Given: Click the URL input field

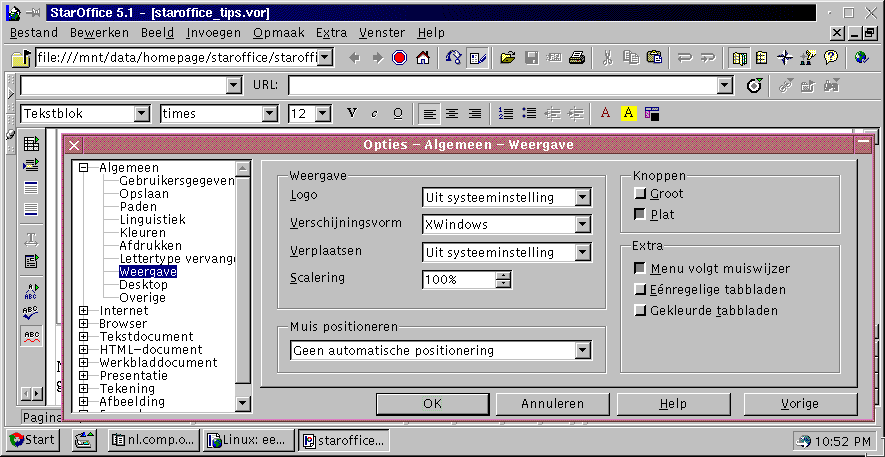Looking at the screenshot, I should pos(503,86).
